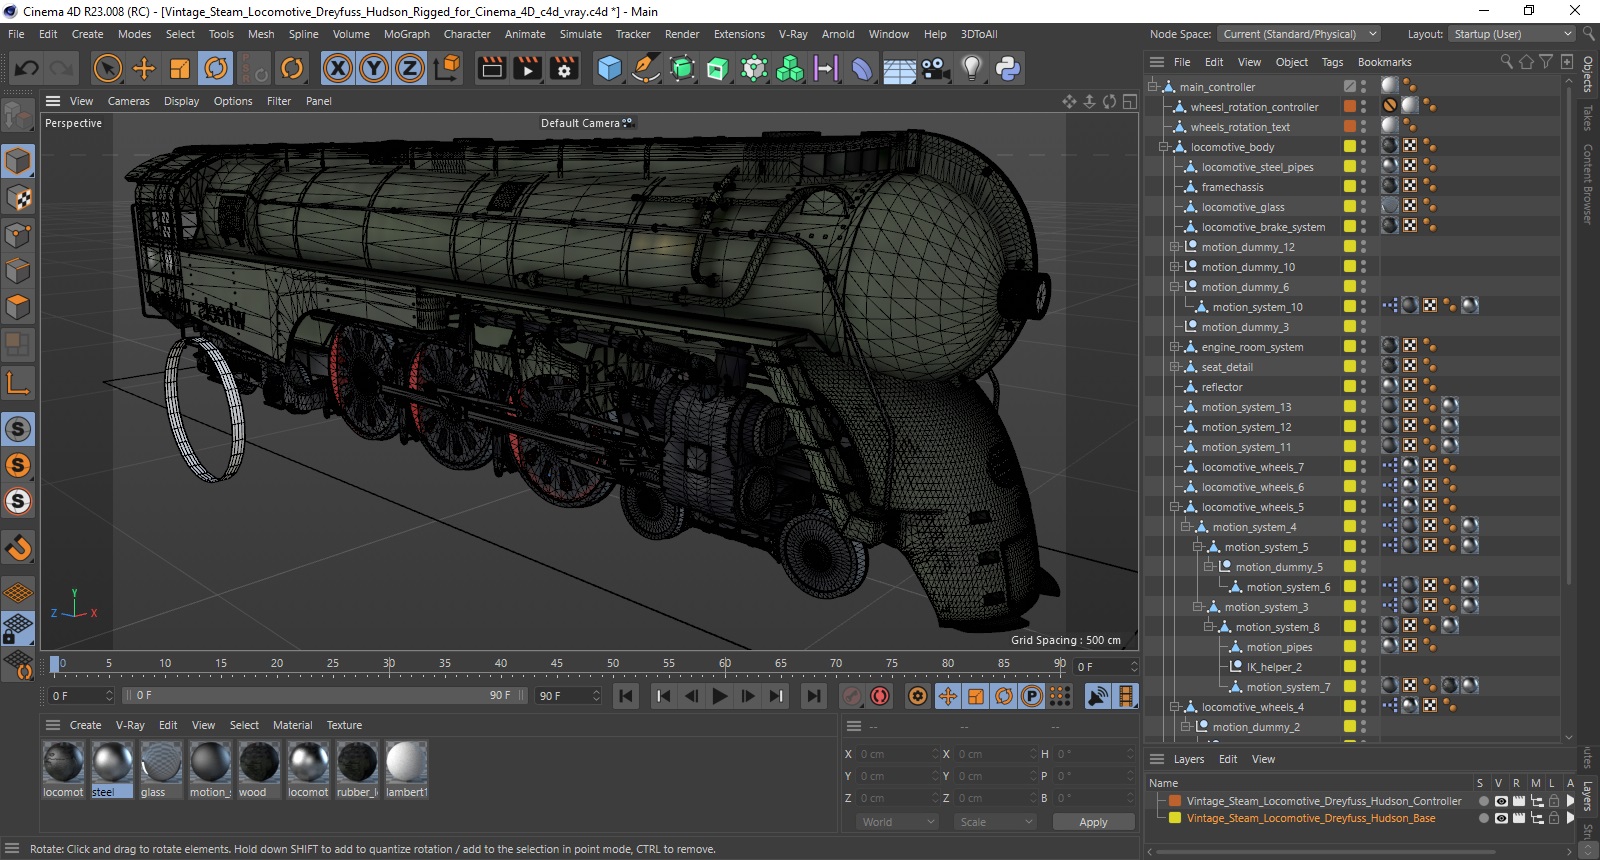Toggle Y axis lock
The height and width of the screenshot is (860, 1600).
[x=374, y=68]
